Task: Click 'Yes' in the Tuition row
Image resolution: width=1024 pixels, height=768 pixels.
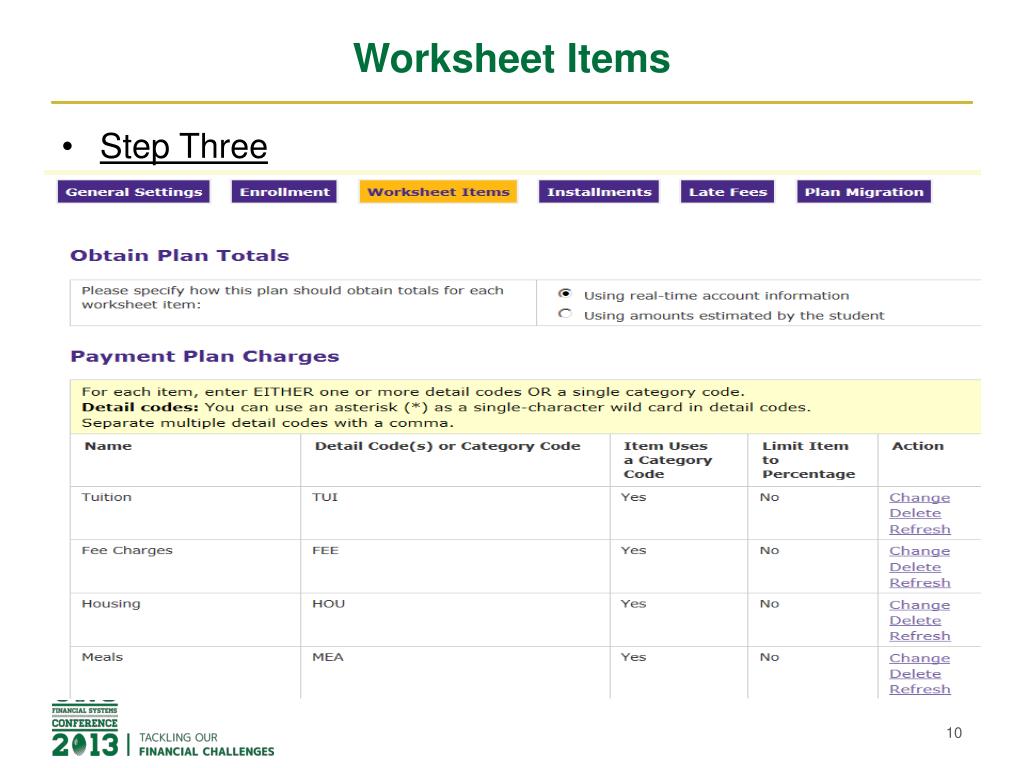Action: pyautogui.click(x=633, y=497)
